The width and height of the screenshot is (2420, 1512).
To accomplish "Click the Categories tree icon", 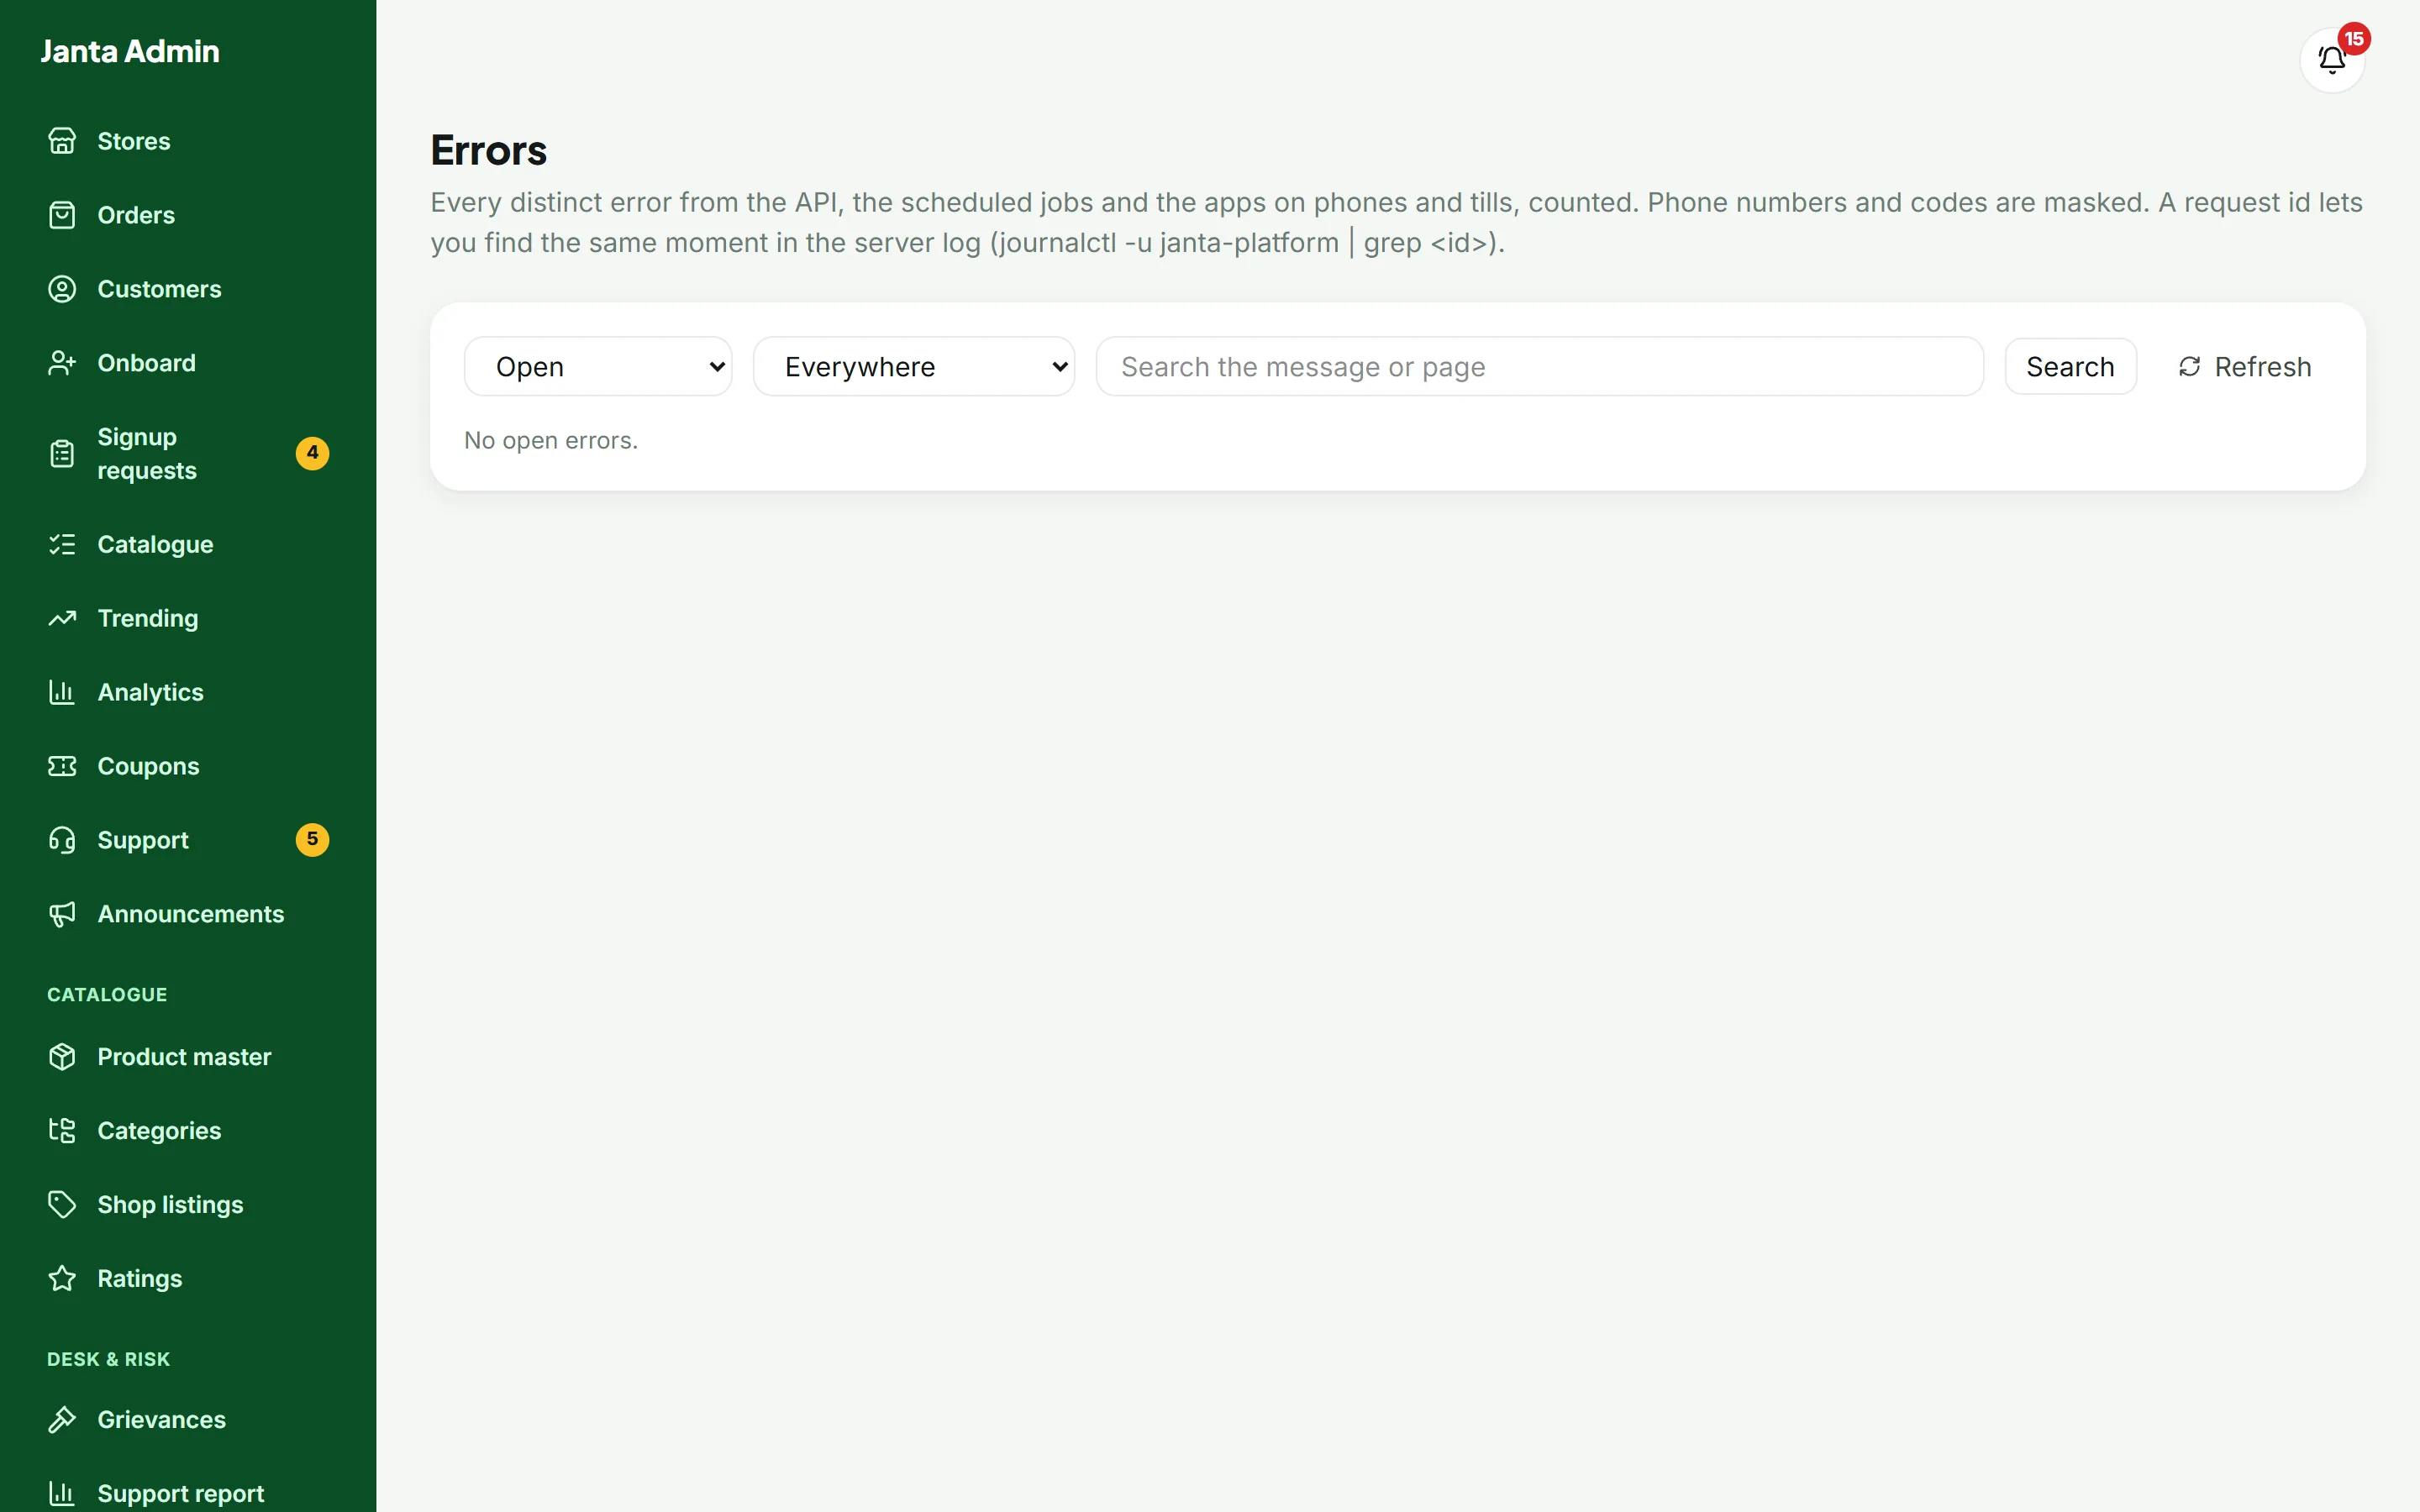I will [x=62, y=1131].
